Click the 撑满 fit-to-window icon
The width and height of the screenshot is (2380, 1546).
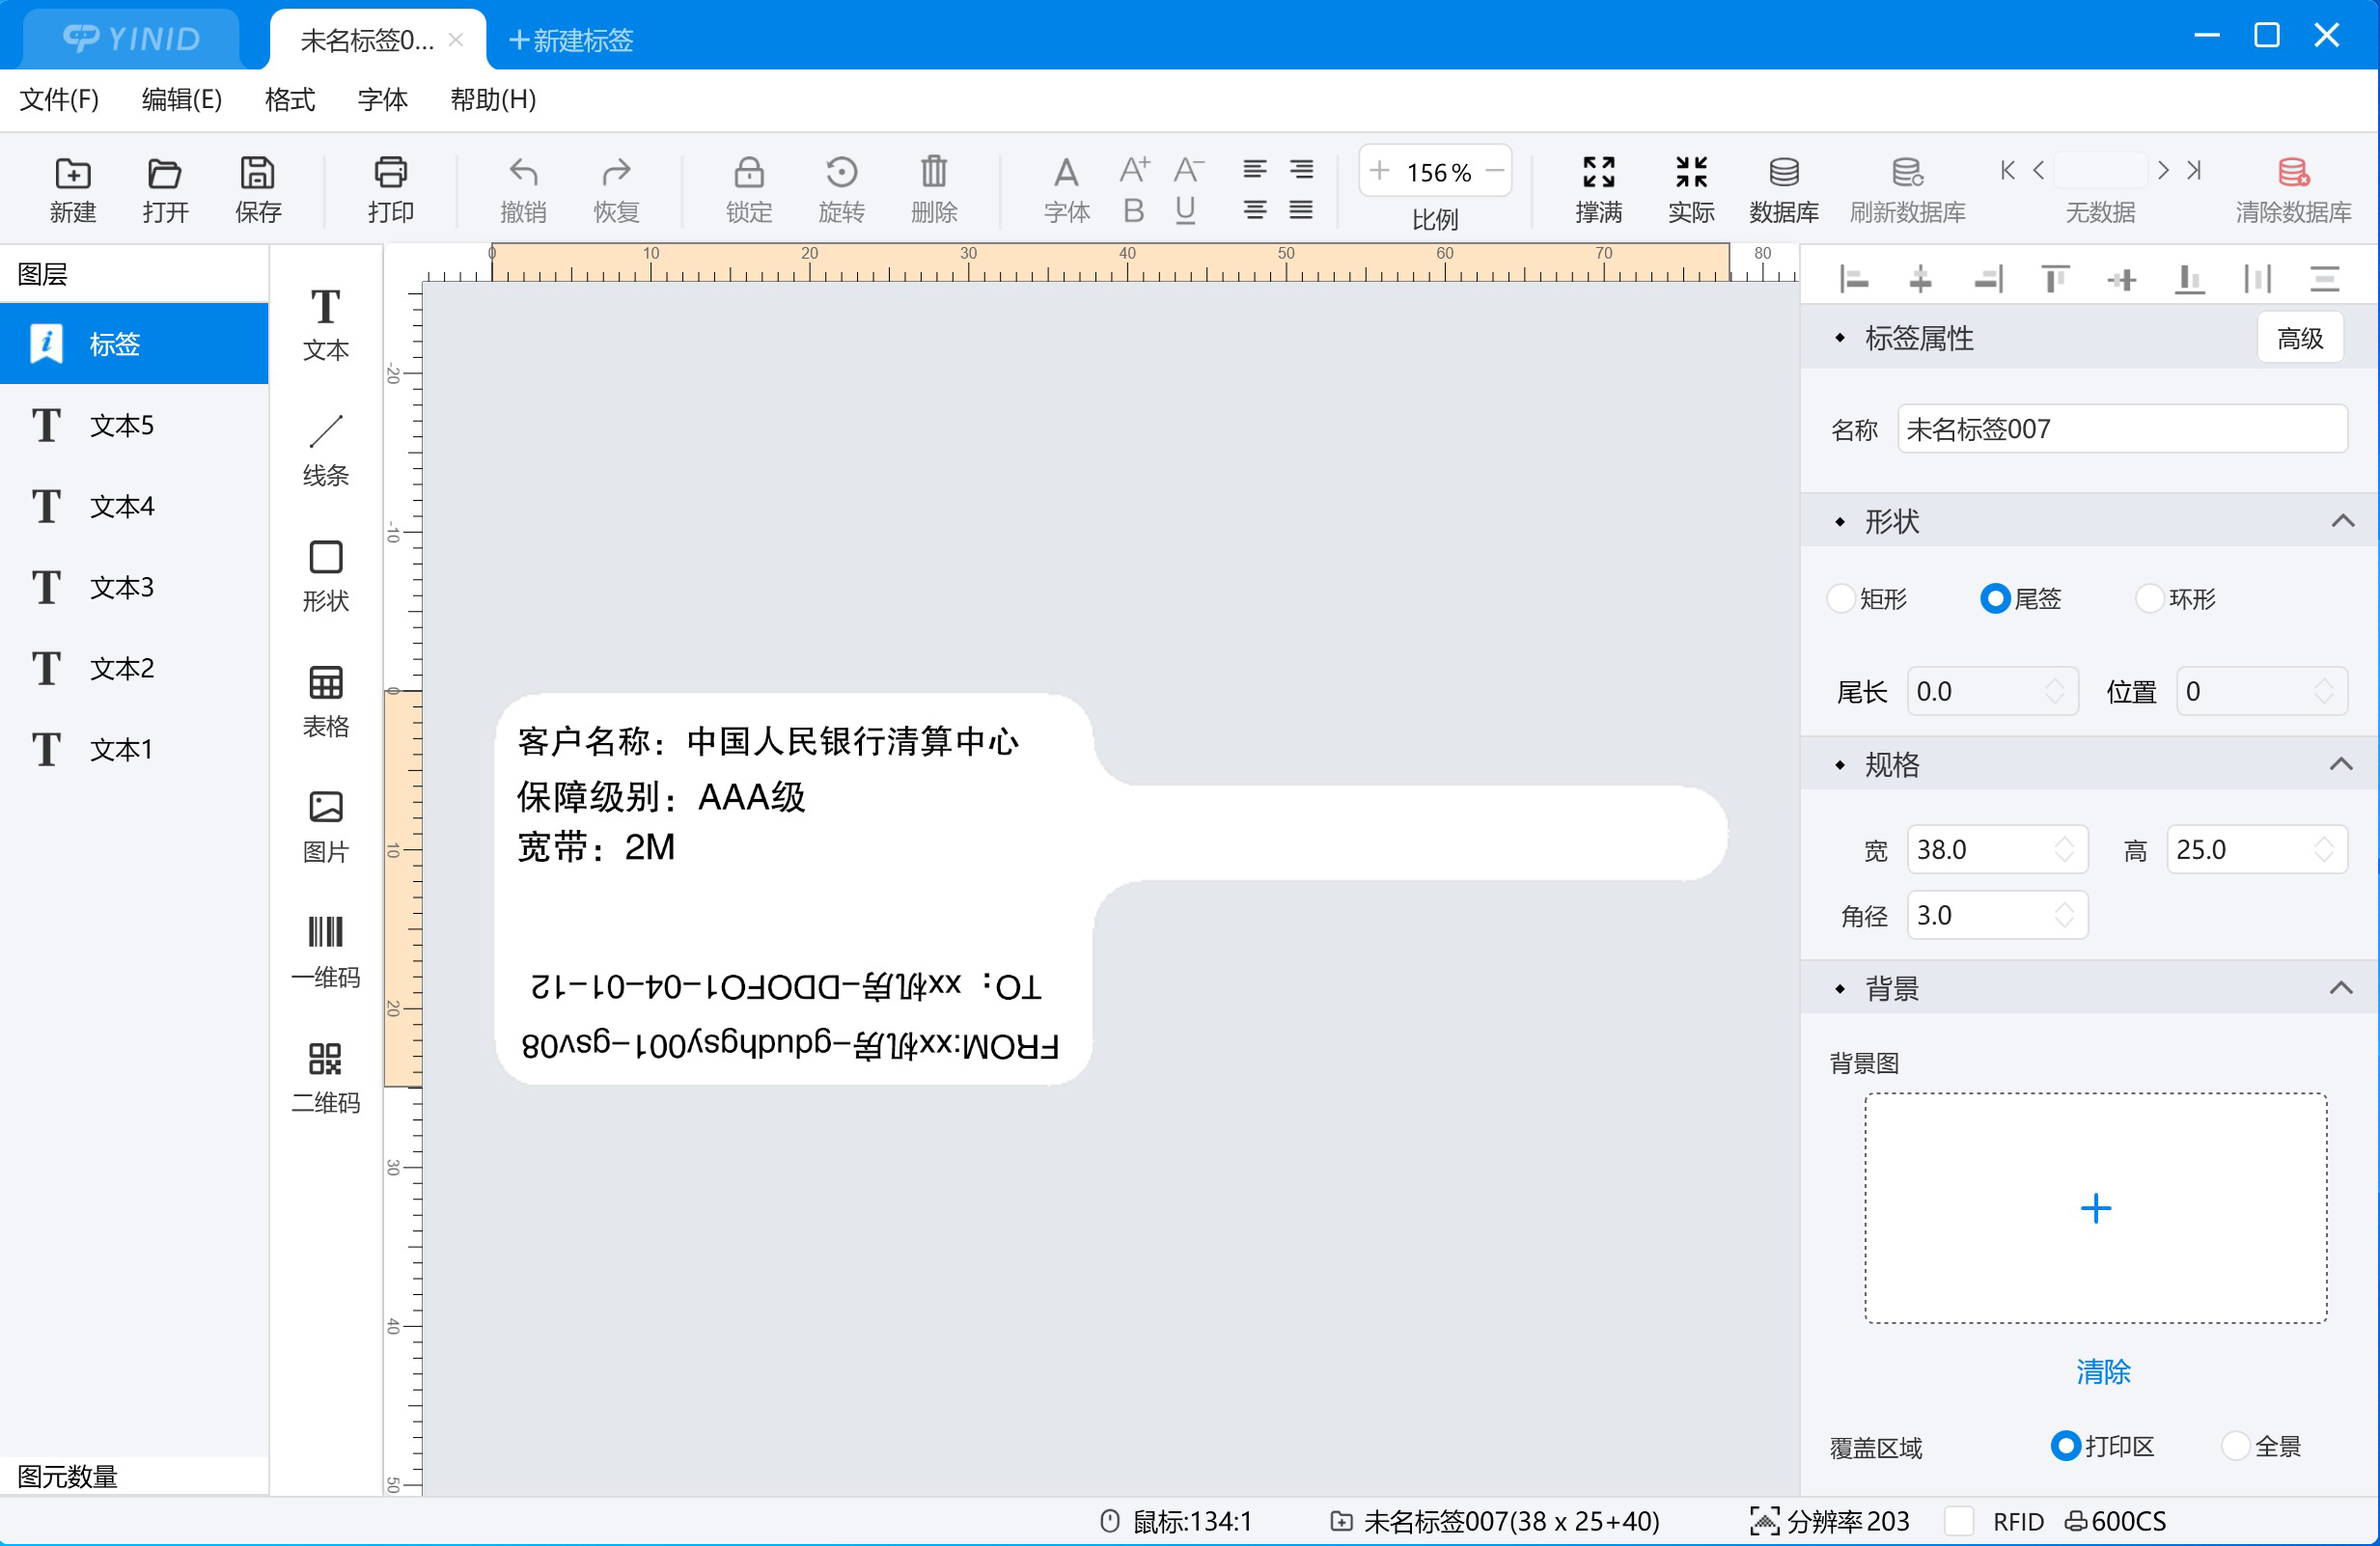(1598, 172)
